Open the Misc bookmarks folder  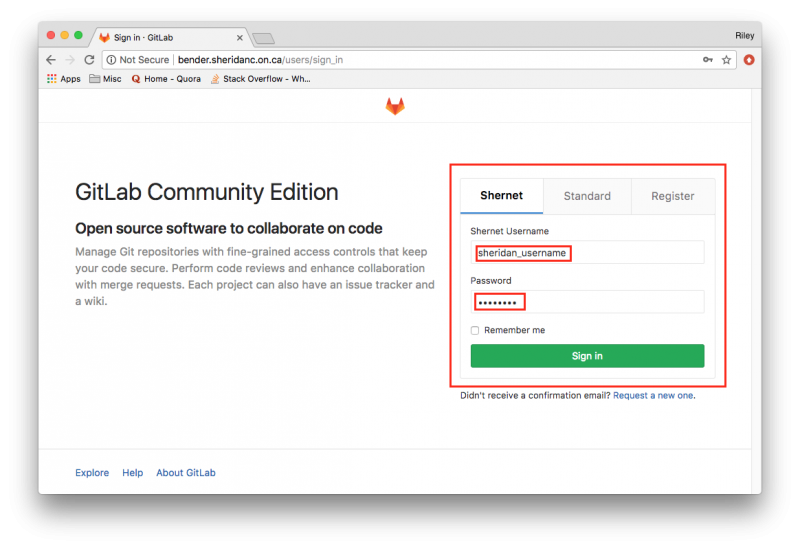(106, 79)
